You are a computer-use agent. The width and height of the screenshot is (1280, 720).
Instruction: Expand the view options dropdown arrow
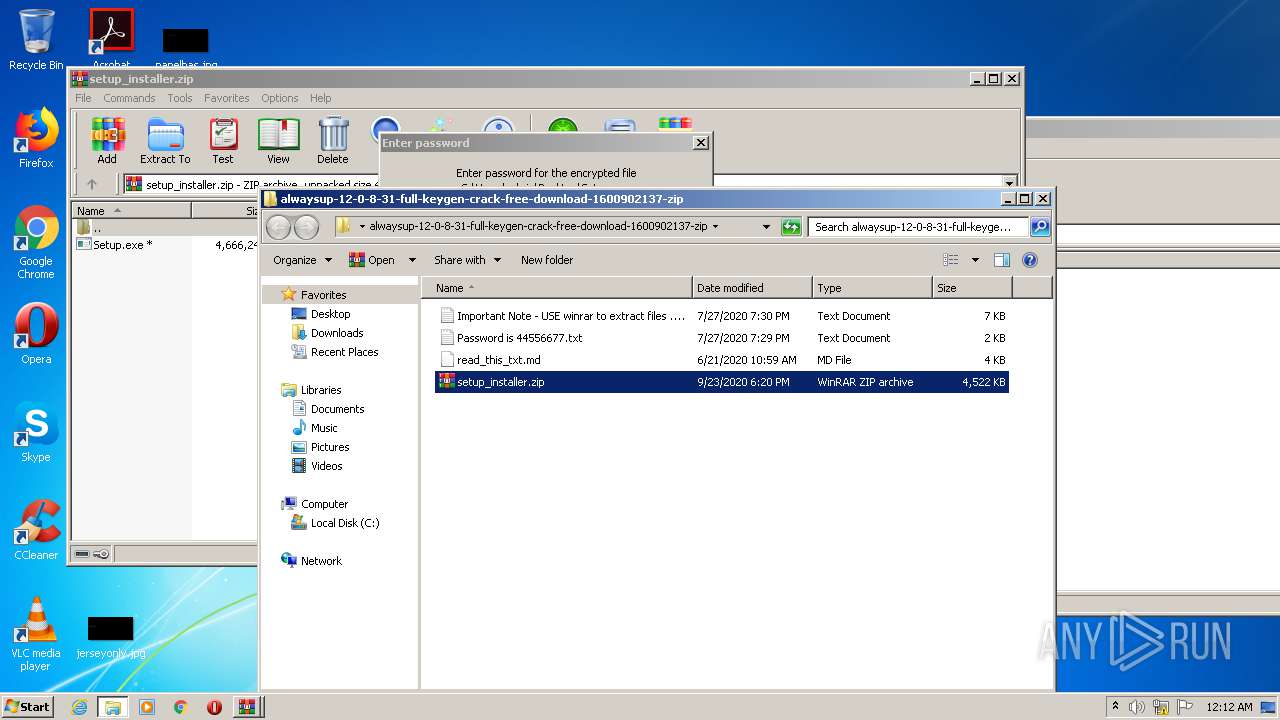(975, 260)
